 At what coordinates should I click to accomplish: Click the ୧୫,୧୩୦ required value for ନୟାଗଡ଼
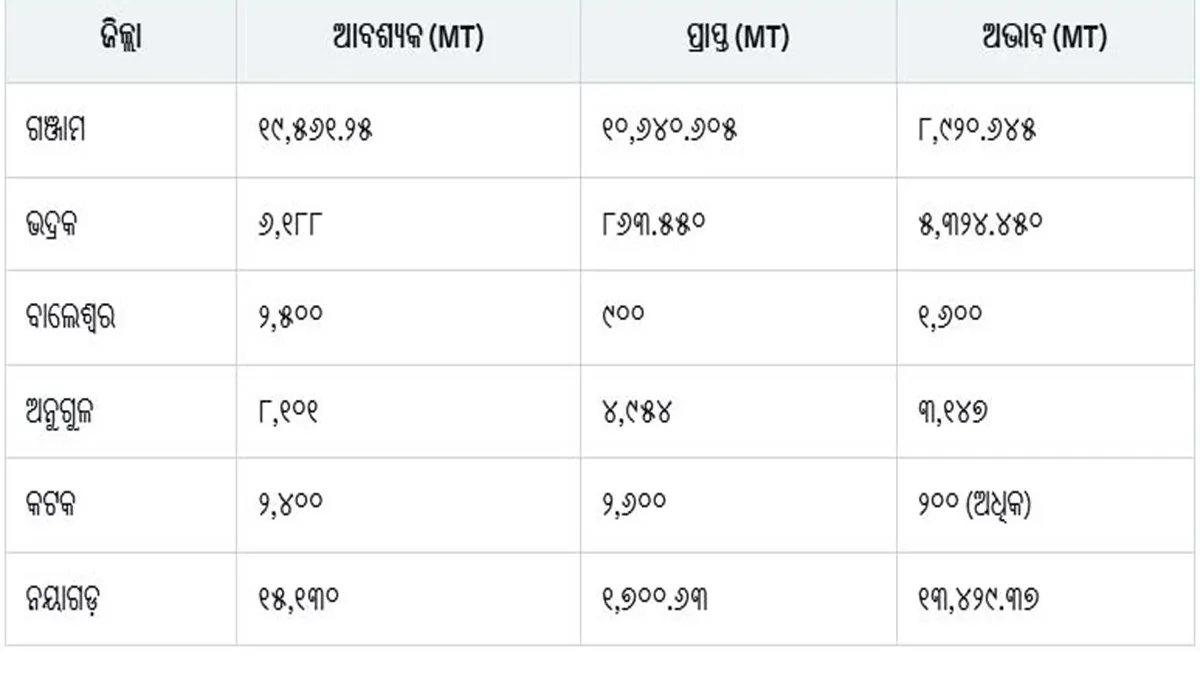click(x=298, y=600)
